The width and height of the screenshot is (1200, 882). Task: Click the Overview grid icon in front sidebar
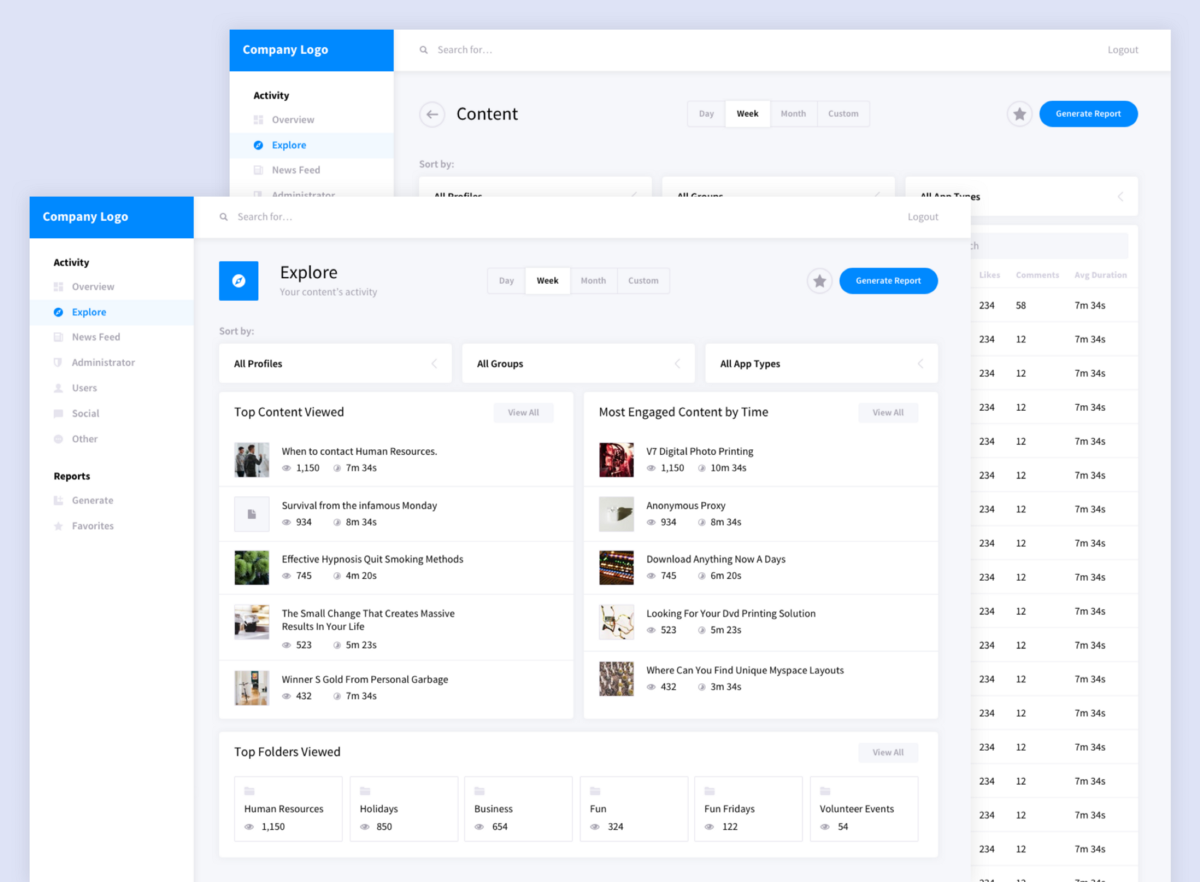pos(59,287)
